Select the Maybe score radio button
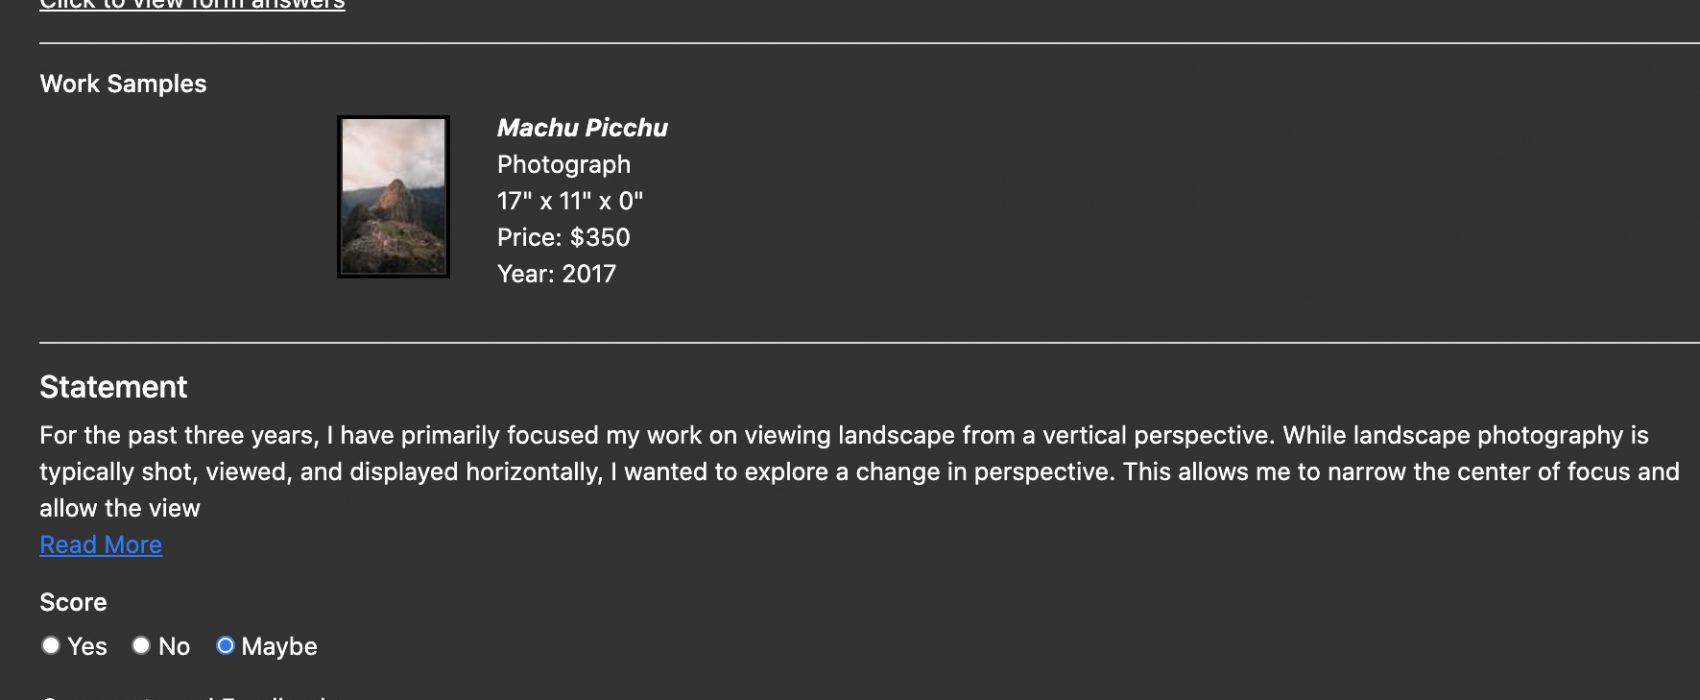 (225, 646)
